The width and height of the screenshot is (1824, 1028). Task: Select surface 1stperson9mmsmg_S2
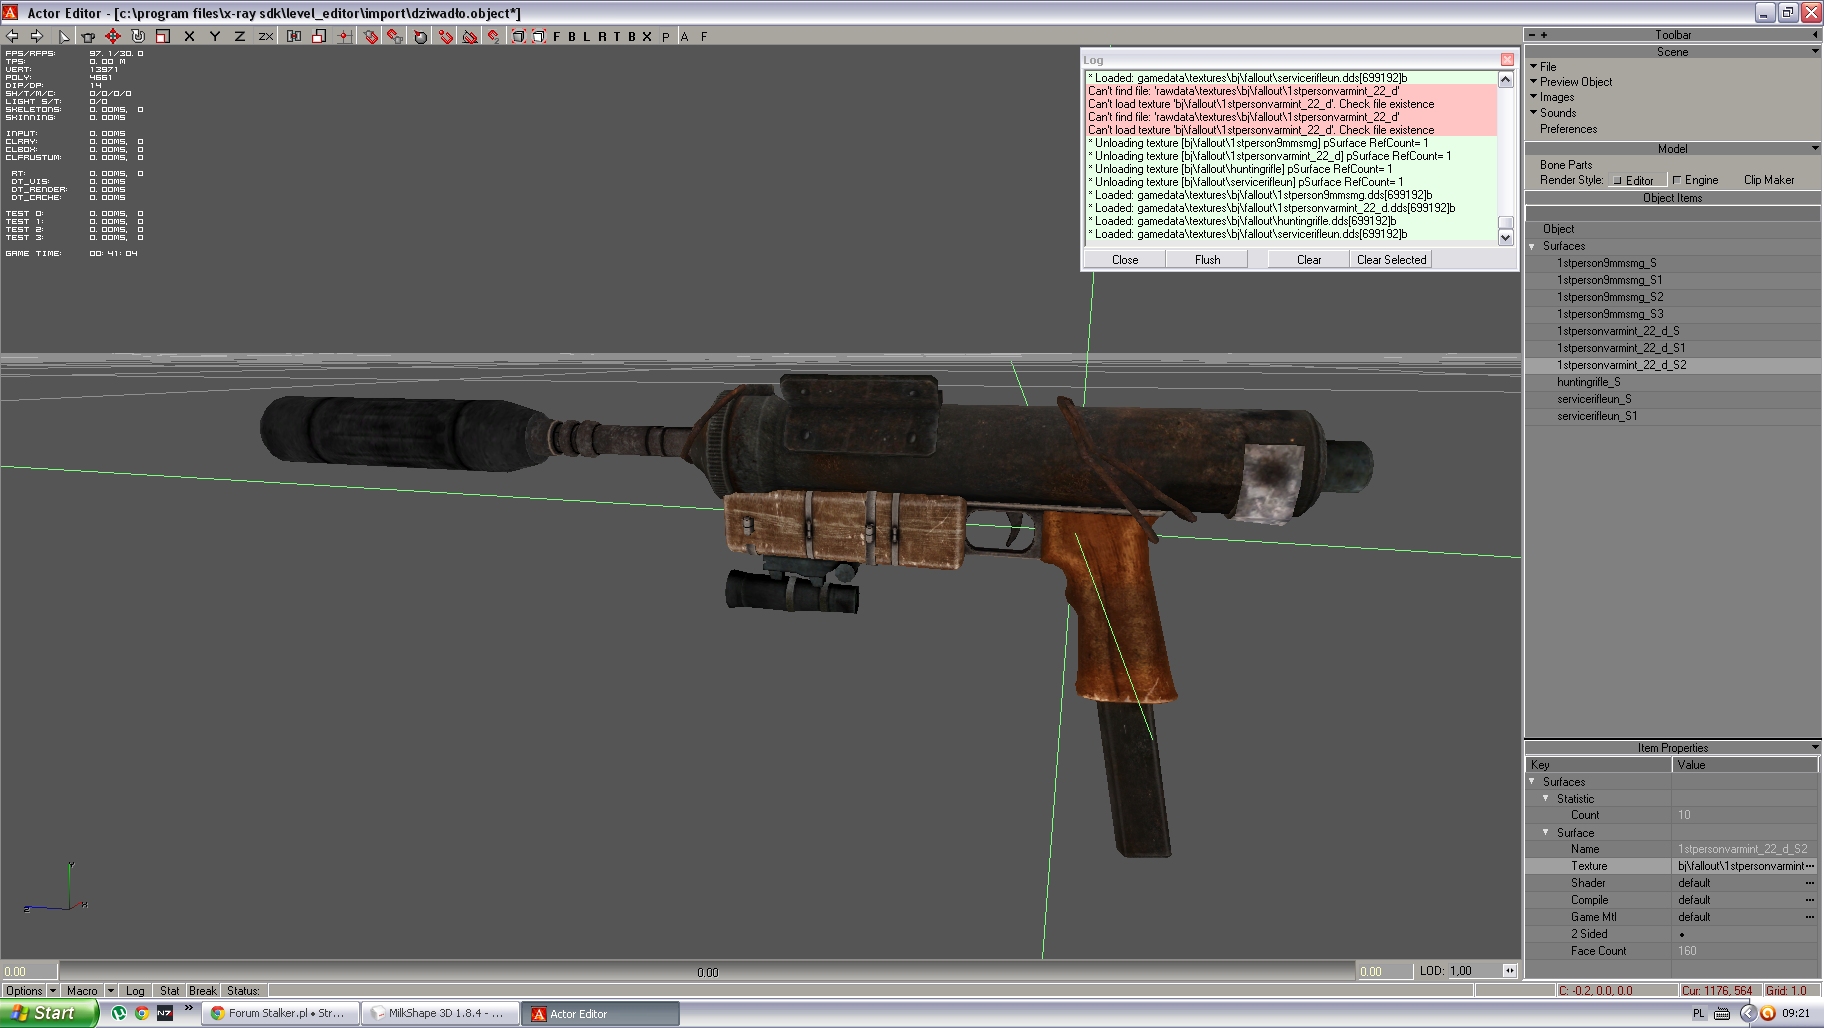click(x=1610, y=297)
